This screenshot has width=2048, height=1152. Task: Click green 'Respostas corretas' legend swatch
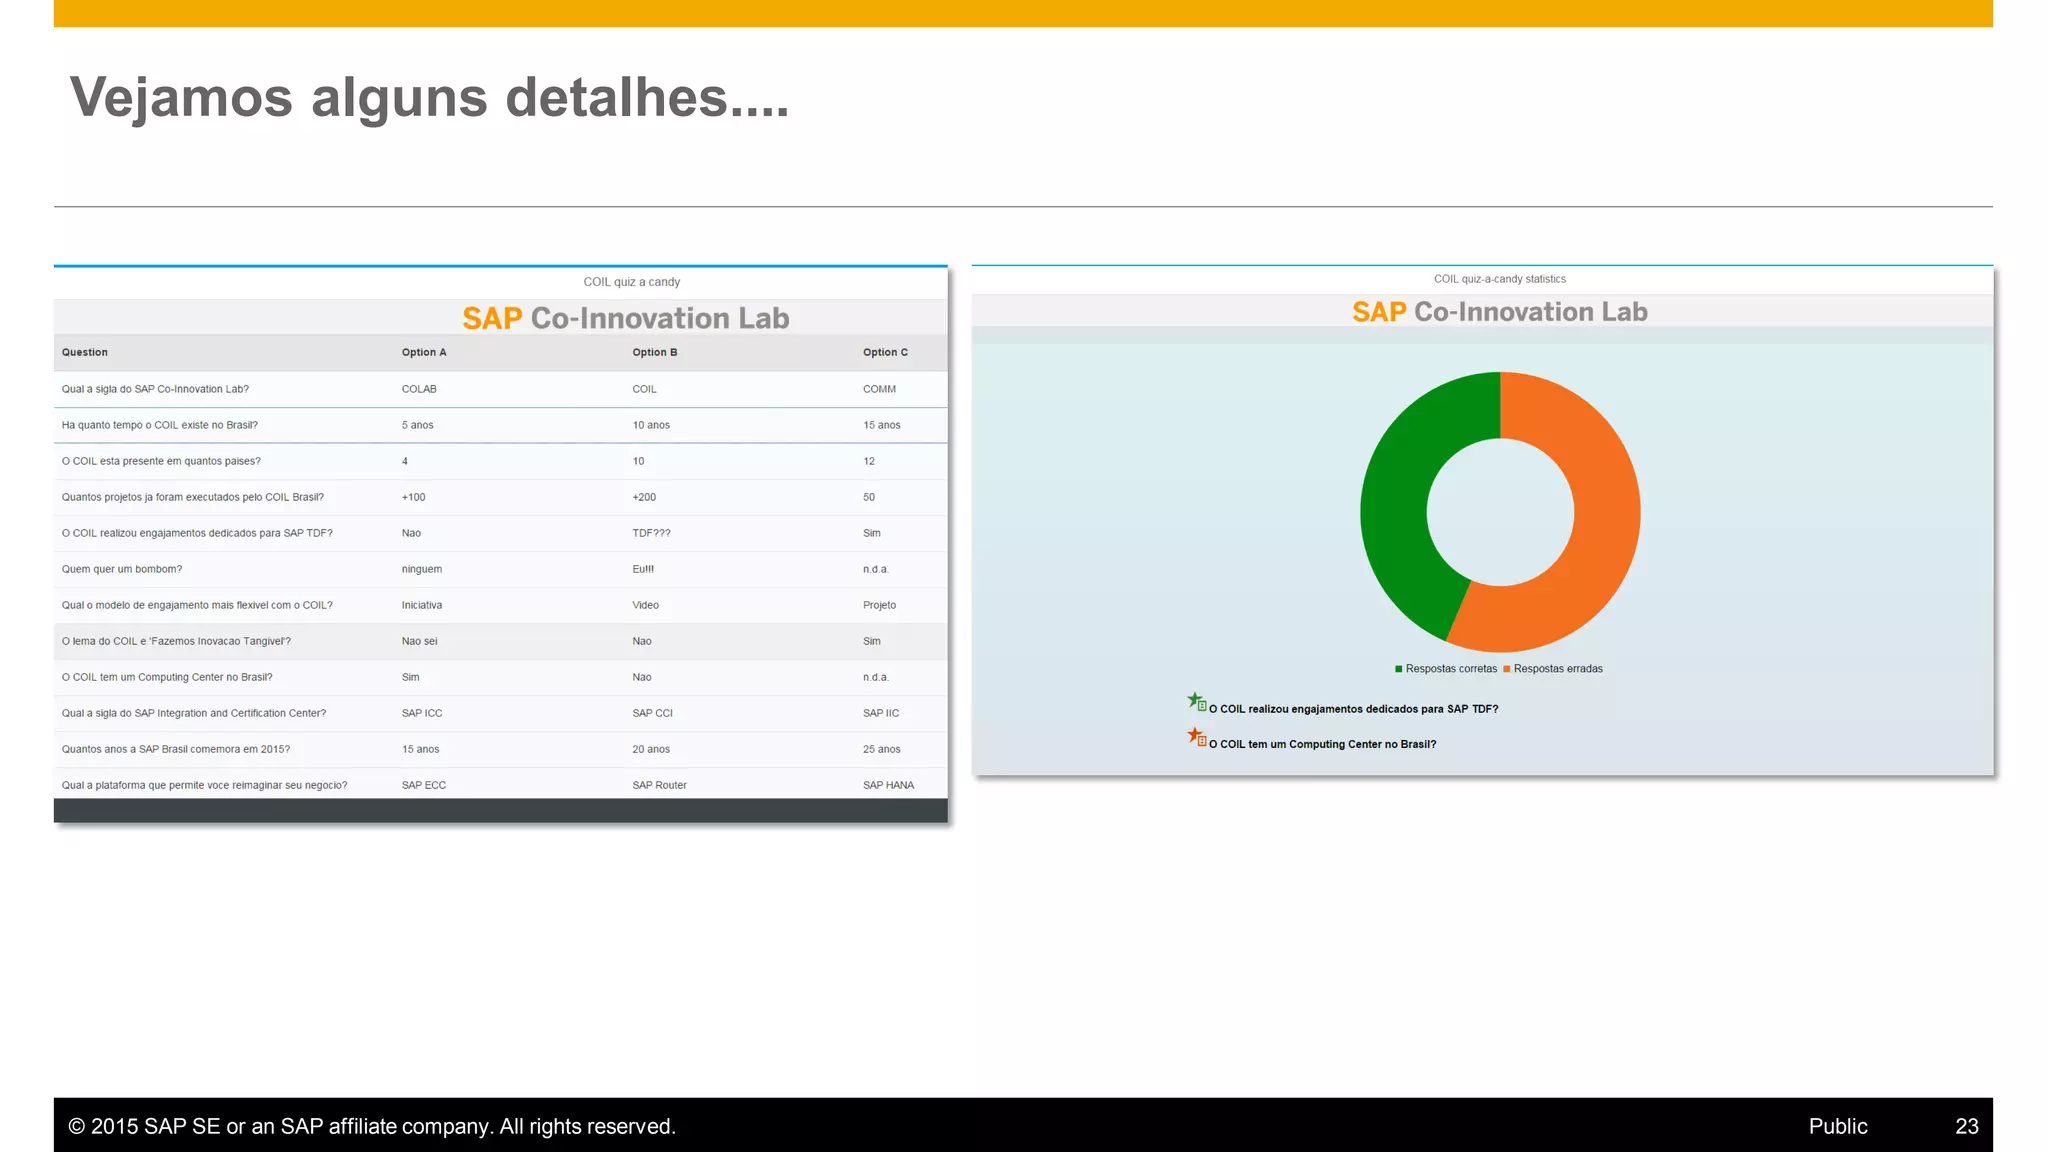[x=1399, y=669]
